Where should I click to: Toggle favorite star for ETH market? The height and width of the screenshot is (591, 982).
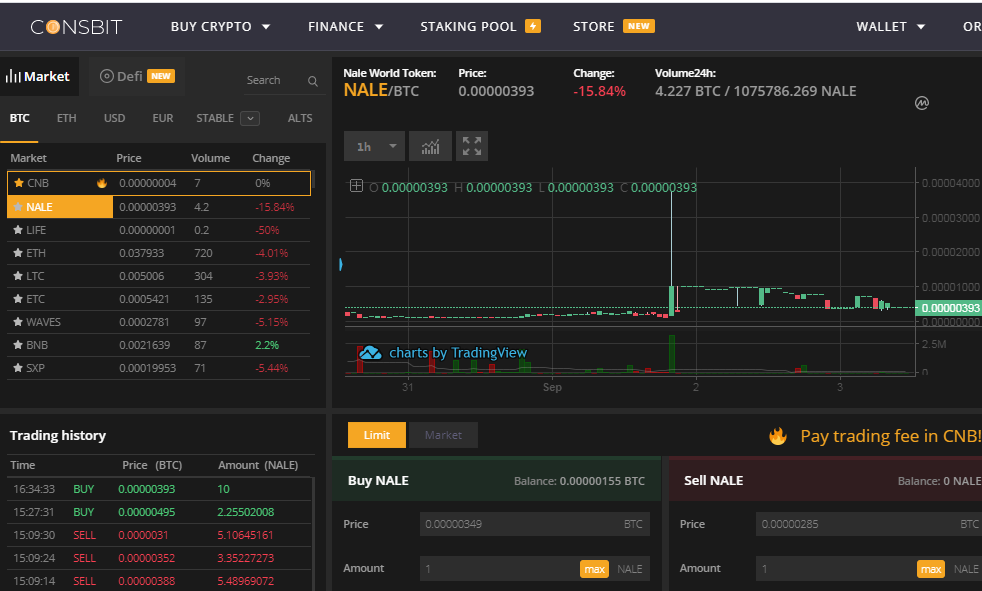tap(17, 253)
